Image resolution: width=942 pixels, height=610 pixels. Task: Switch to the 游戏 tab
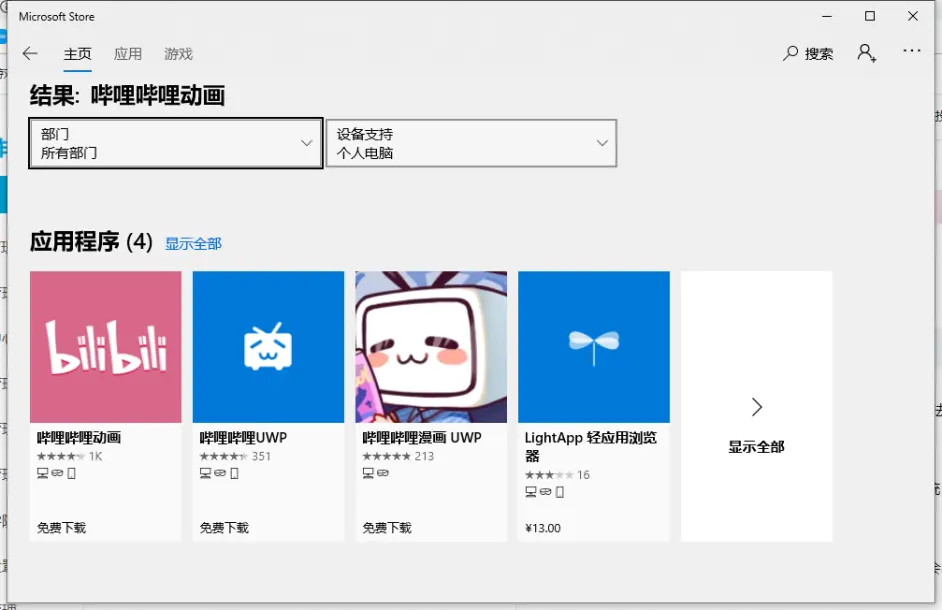coord(178,54)
